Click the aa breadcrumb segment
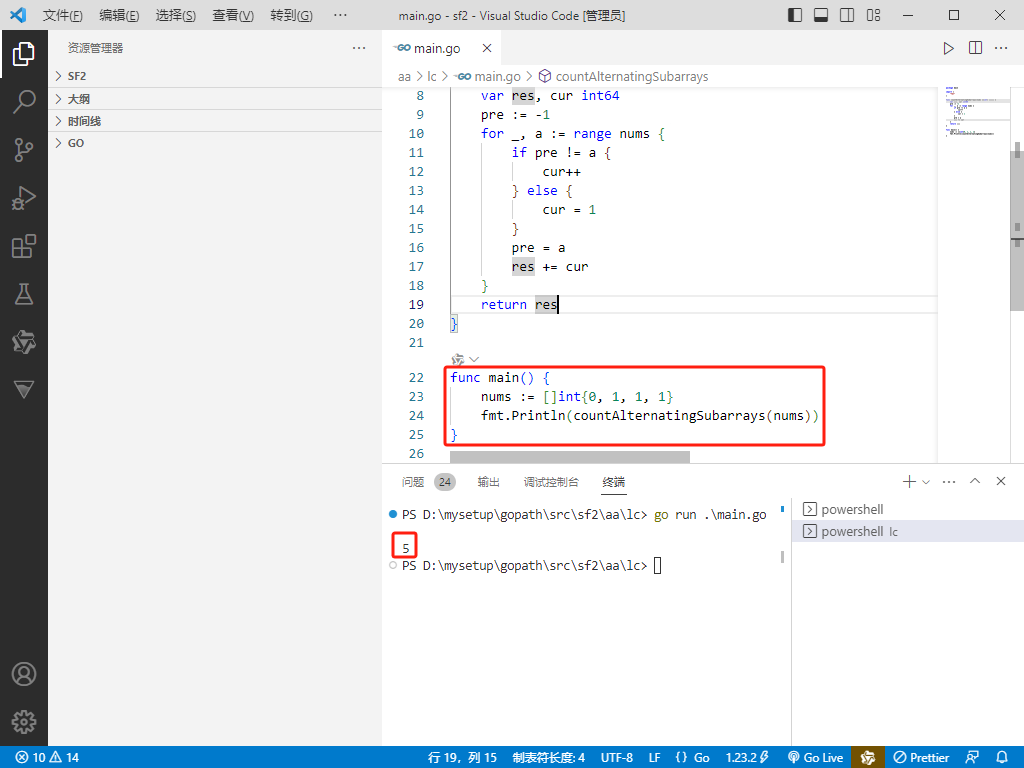The image size is (1024, 768). (x=404, y=76)
